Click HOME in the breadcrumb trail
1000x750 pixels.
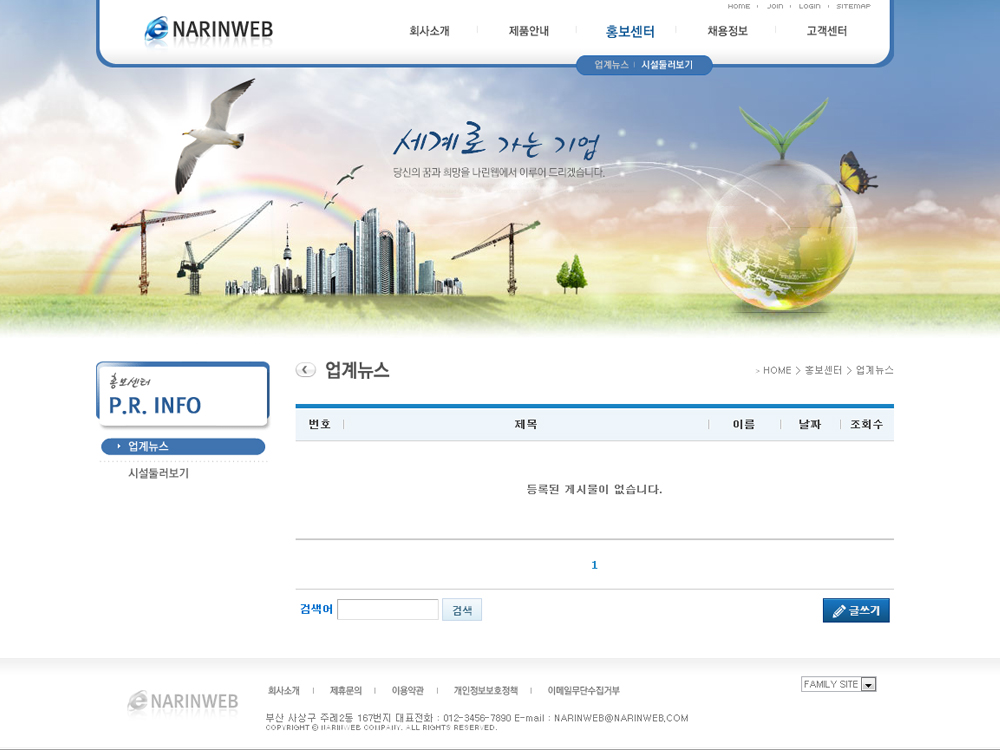click(x=776, y=370)
